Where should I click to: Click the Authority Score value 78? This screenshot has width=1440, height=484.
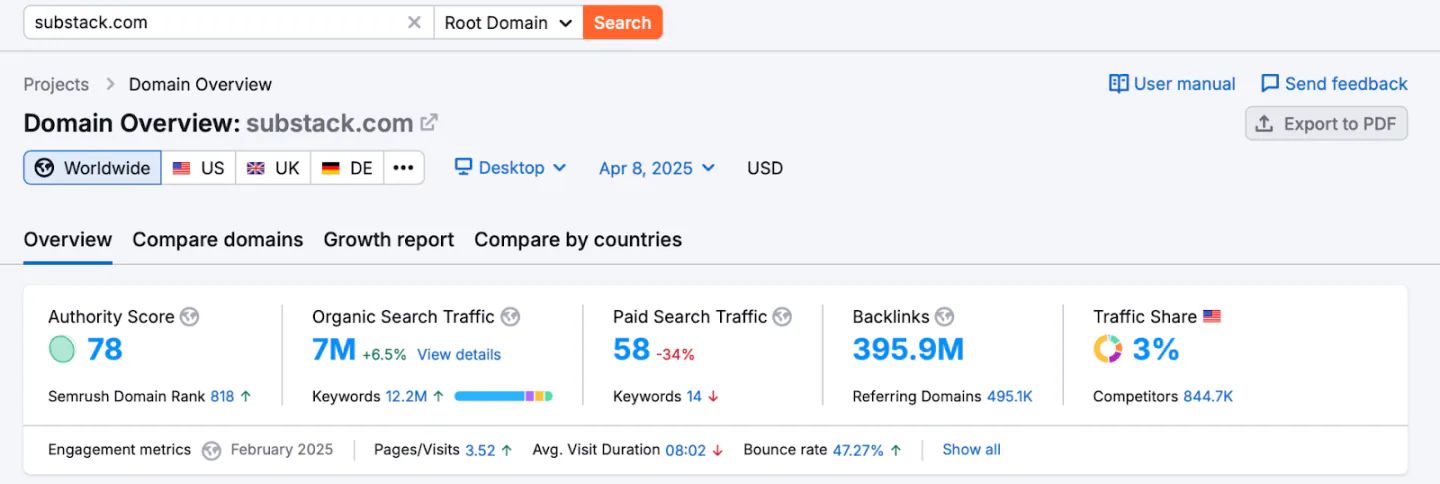[x=105, y=349]
